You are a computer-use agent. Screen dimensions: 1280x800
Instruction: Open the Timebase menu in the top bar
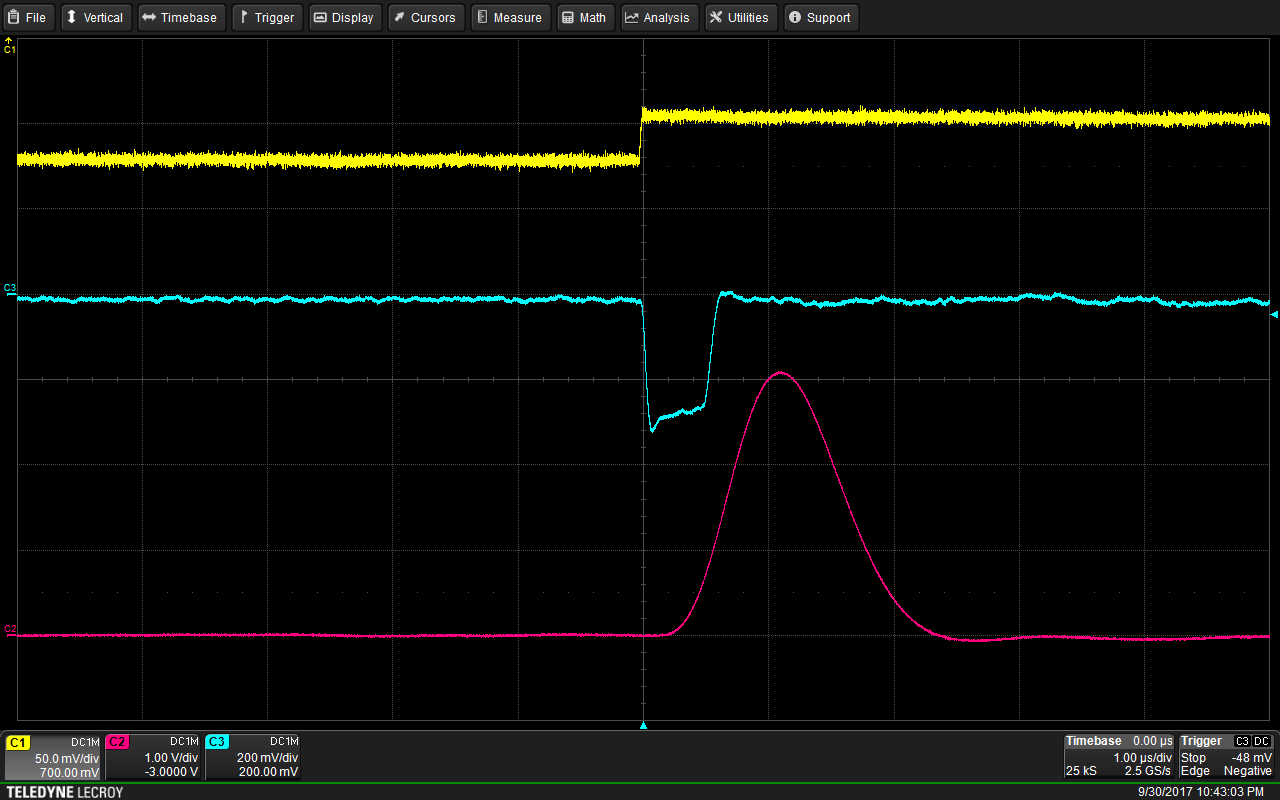click(x=180, y=18)
